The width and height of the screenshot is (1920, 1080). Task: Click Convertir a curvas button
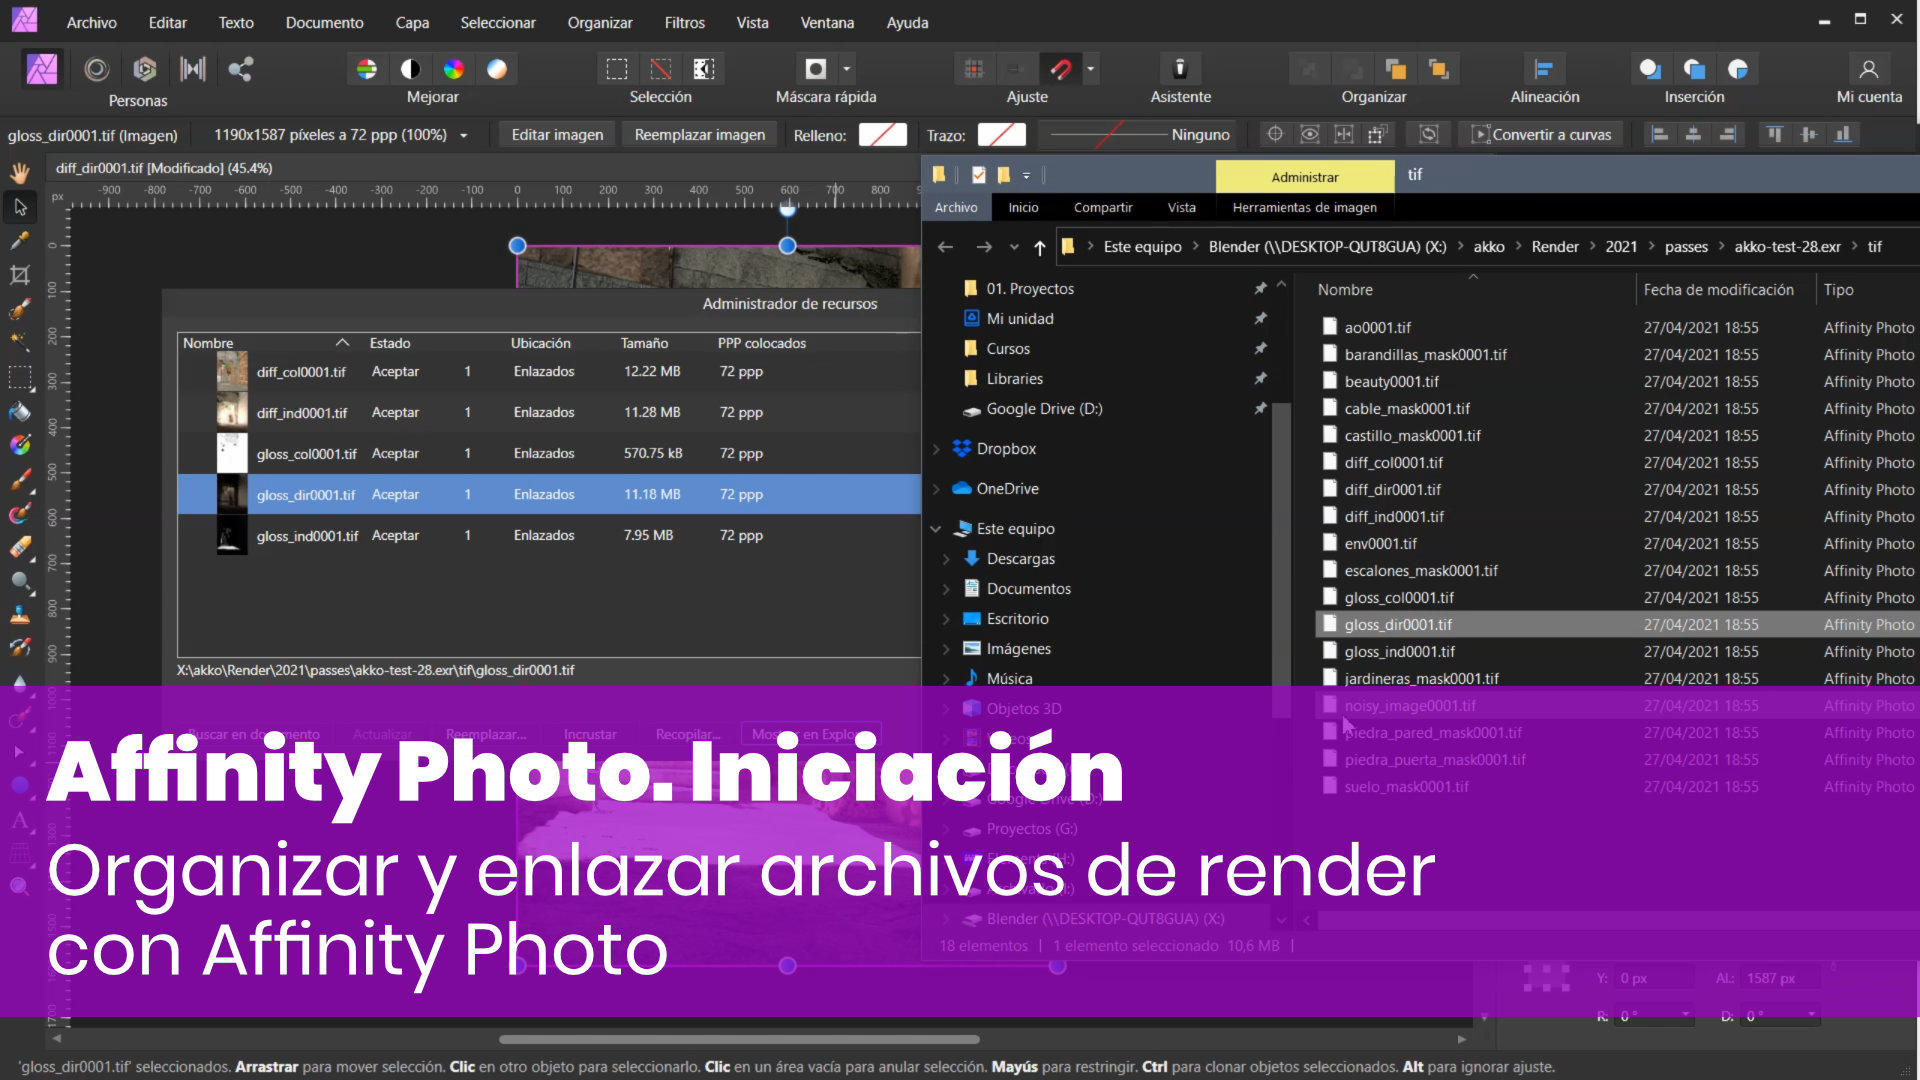[1541, 134]
